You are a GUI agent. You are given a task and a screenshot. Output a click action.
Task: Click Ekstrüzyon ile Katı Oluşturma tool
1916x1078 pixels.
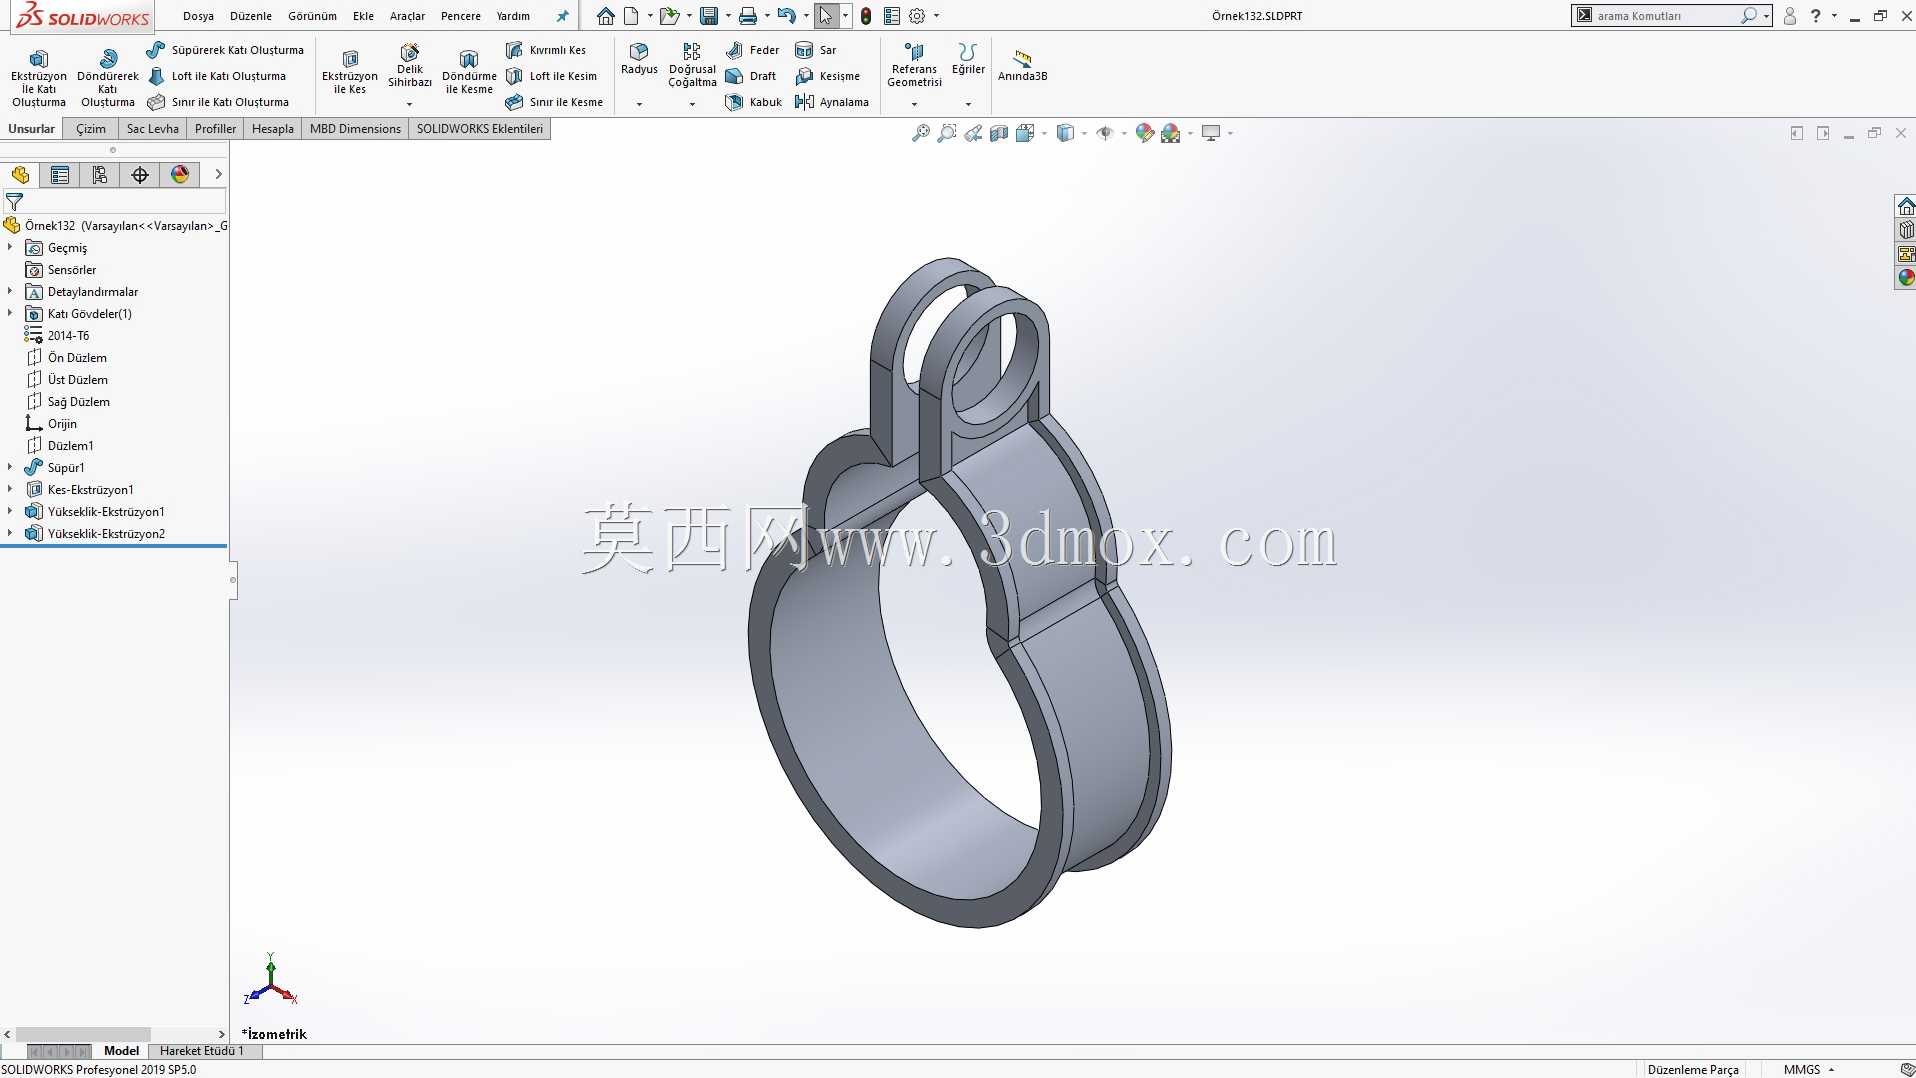tap(38, 78)
